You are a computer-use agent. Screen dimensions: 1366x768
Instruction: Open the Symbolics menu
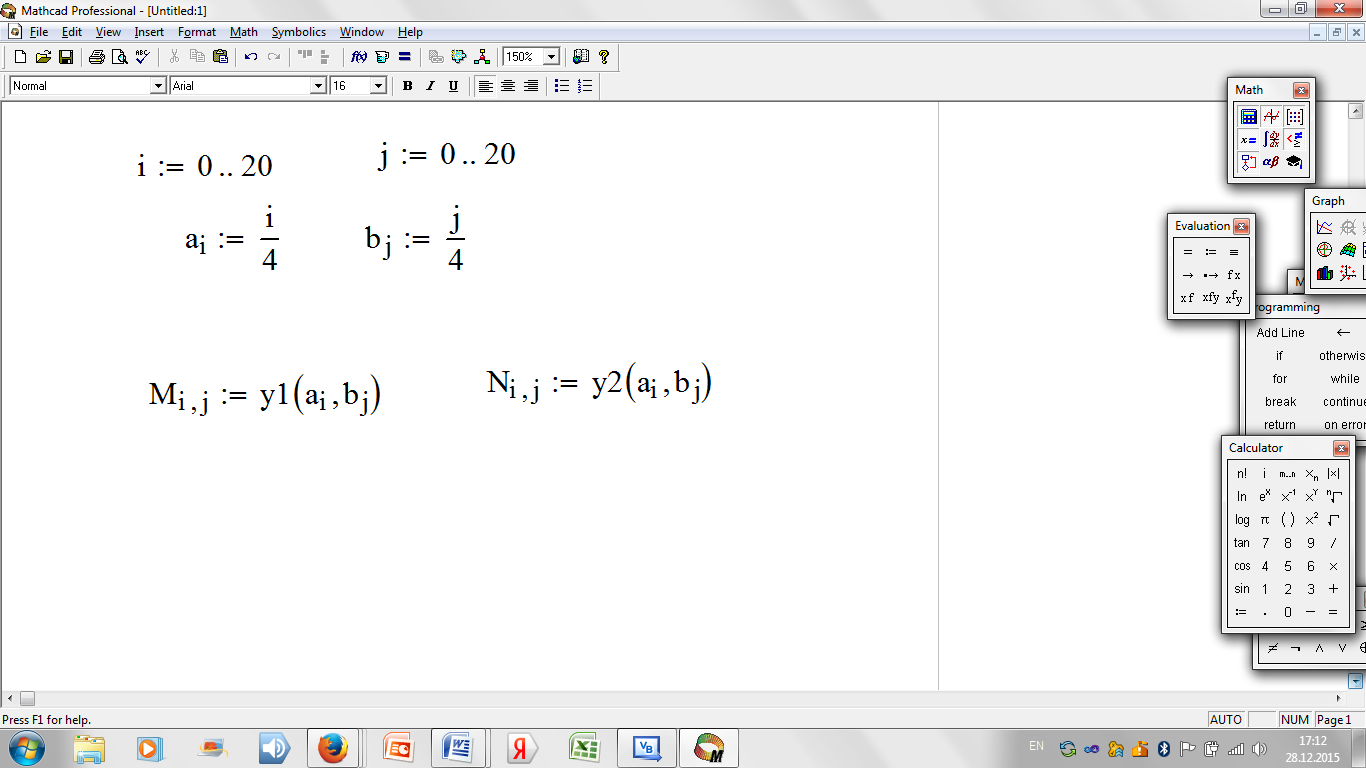click(298, 32)
